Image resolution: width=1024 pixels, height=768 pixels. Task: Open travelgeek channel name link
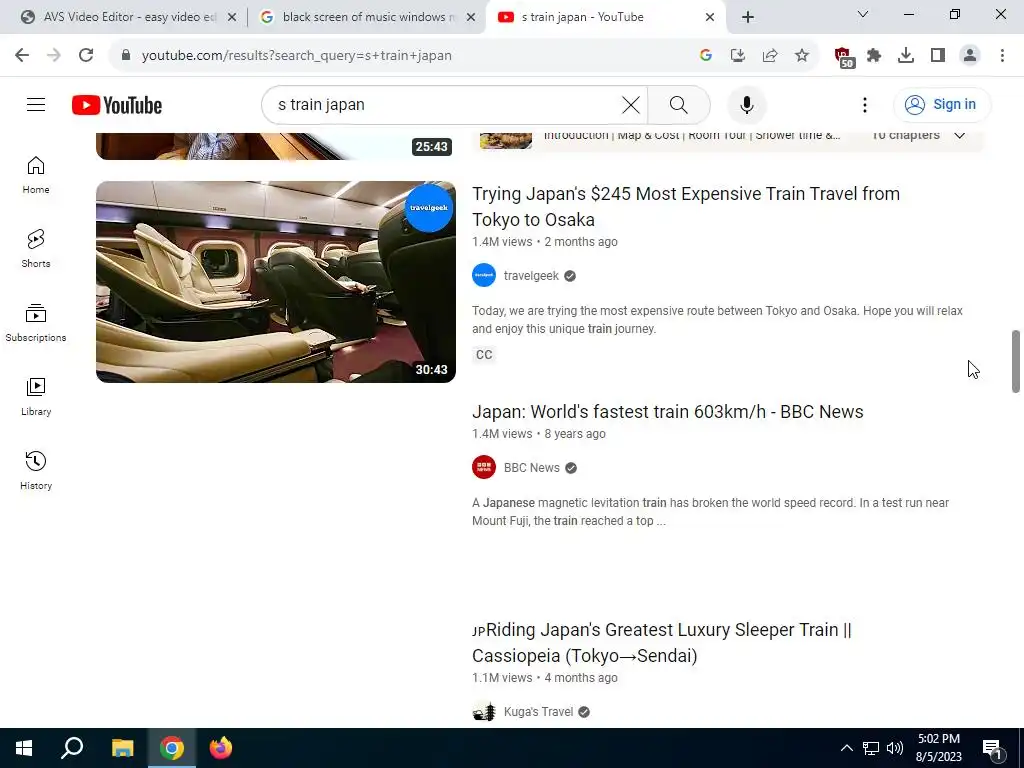pyautogui.click(x=531, y=276)
